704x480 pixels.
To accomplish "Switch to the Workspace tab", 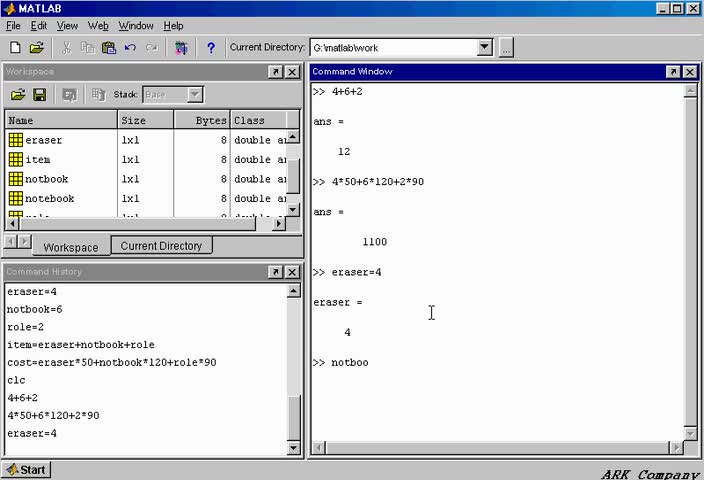I will [71, 247].
